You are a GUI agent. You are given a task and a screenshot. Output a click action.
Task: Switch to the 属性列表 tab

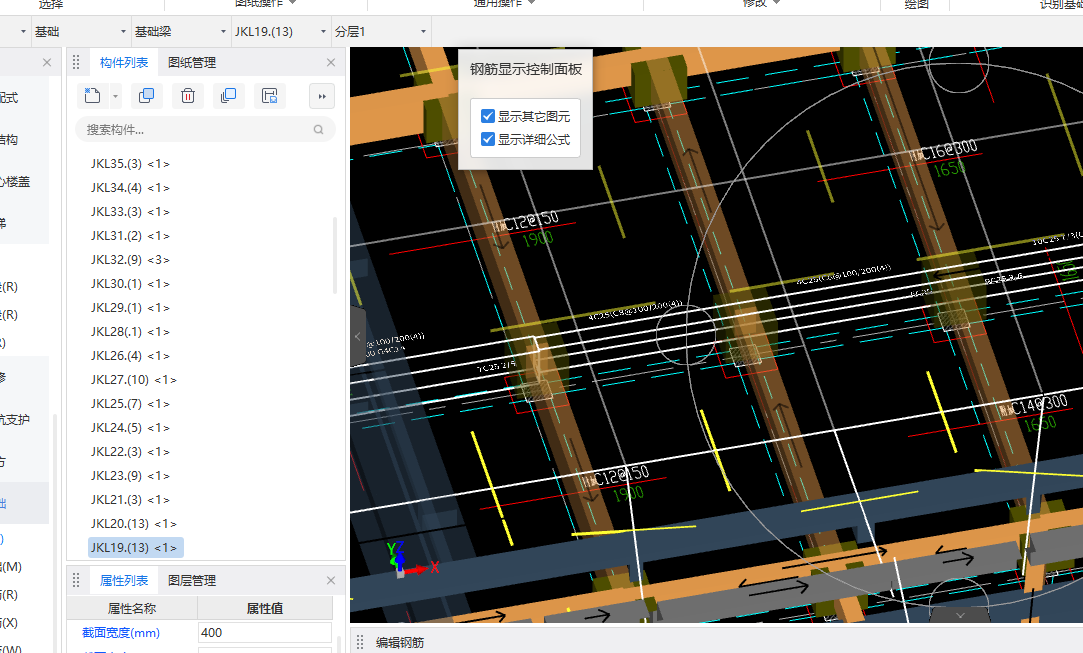pos(124,580)
